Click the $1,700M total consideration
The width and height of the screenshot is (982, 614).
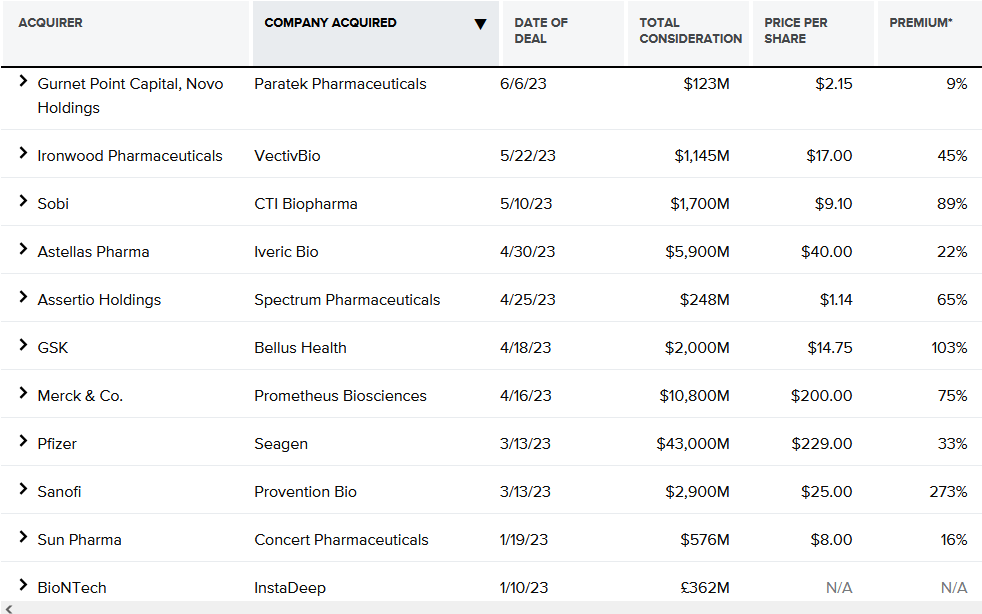pos(700,204)
